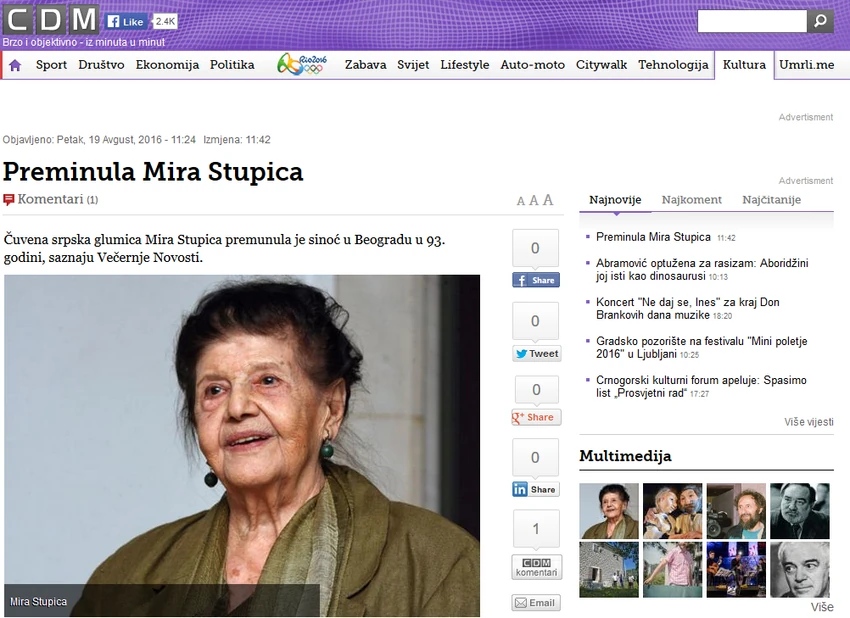Image resolution: width=850 pixels, height=618 pixels.
Task: Click the home icon in navigation bar
Action: [x=15, y=65]
